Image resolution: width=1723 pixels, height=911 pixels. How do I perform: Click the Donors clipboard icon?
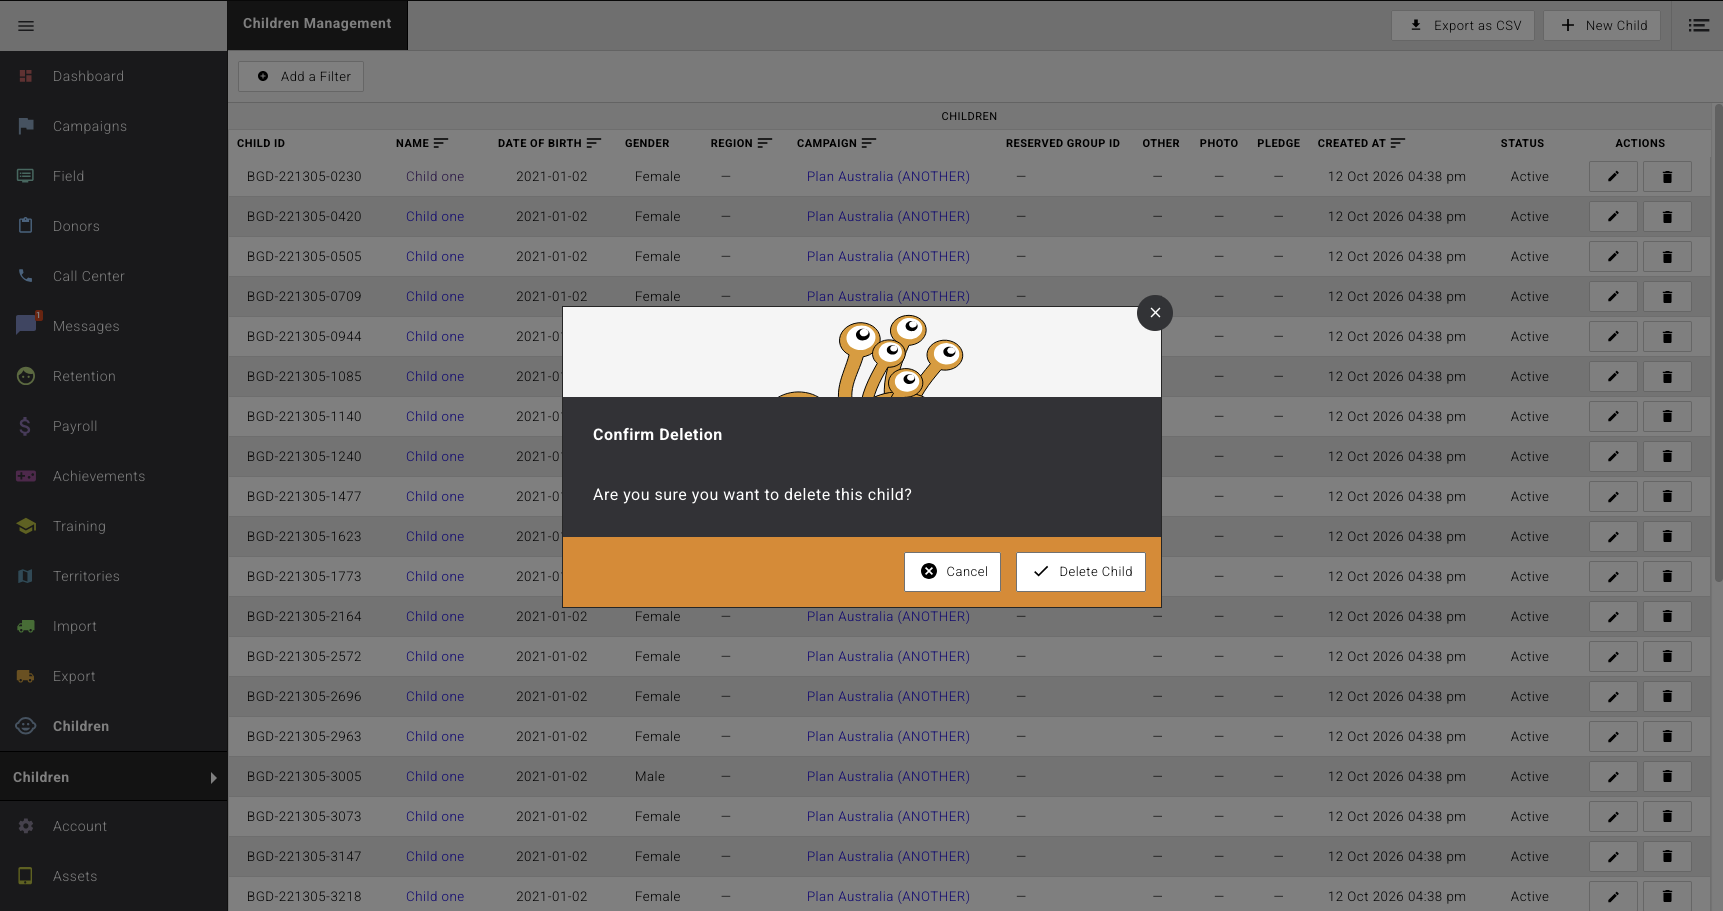(26, 226)
